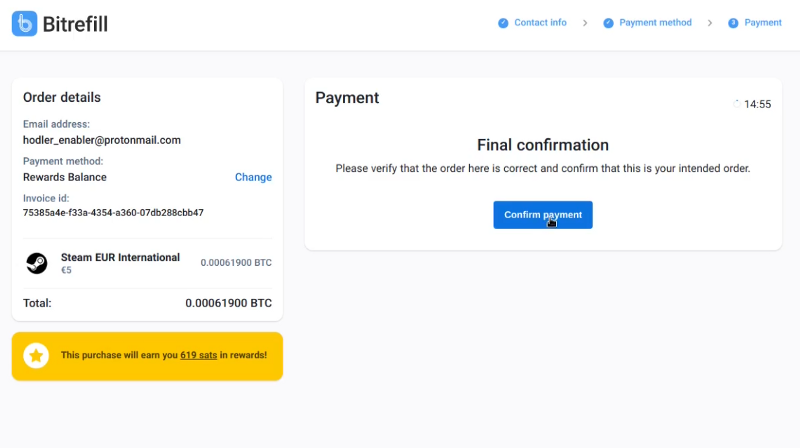Click the Payment method checkmark icon
This screenshot has height=448, width=800.
pos(608,23)
